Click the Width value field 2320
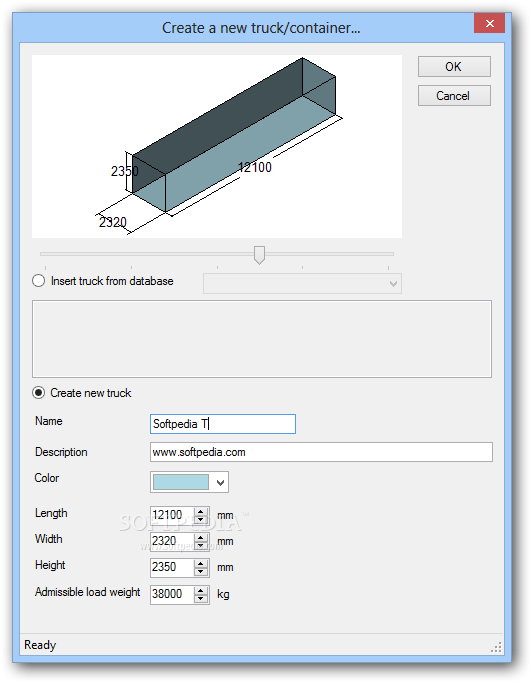This screenshot has width=532, height=683. [172, 541]
